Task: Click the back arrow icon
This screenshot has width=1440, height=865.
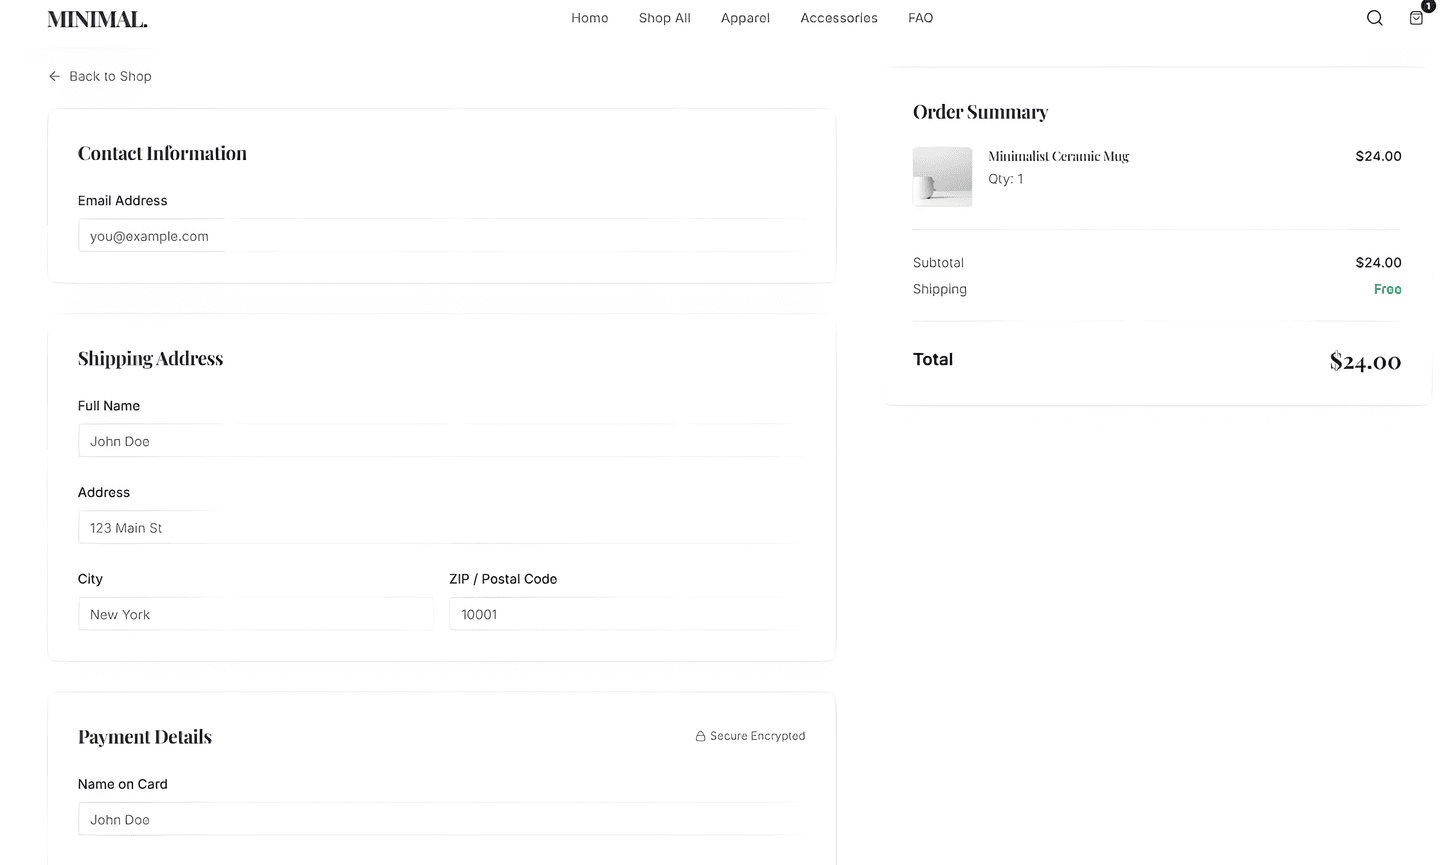Action: (54, 76)
